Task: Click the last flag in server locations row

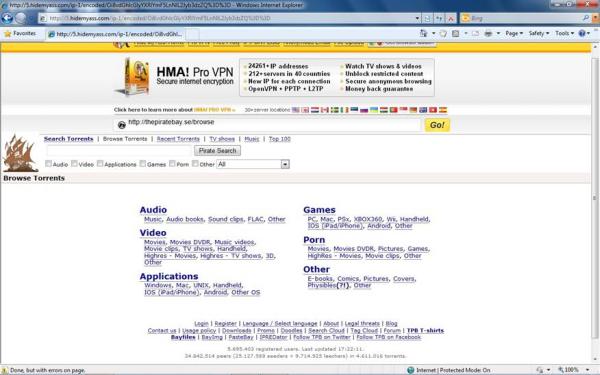Action: (443, 110)
